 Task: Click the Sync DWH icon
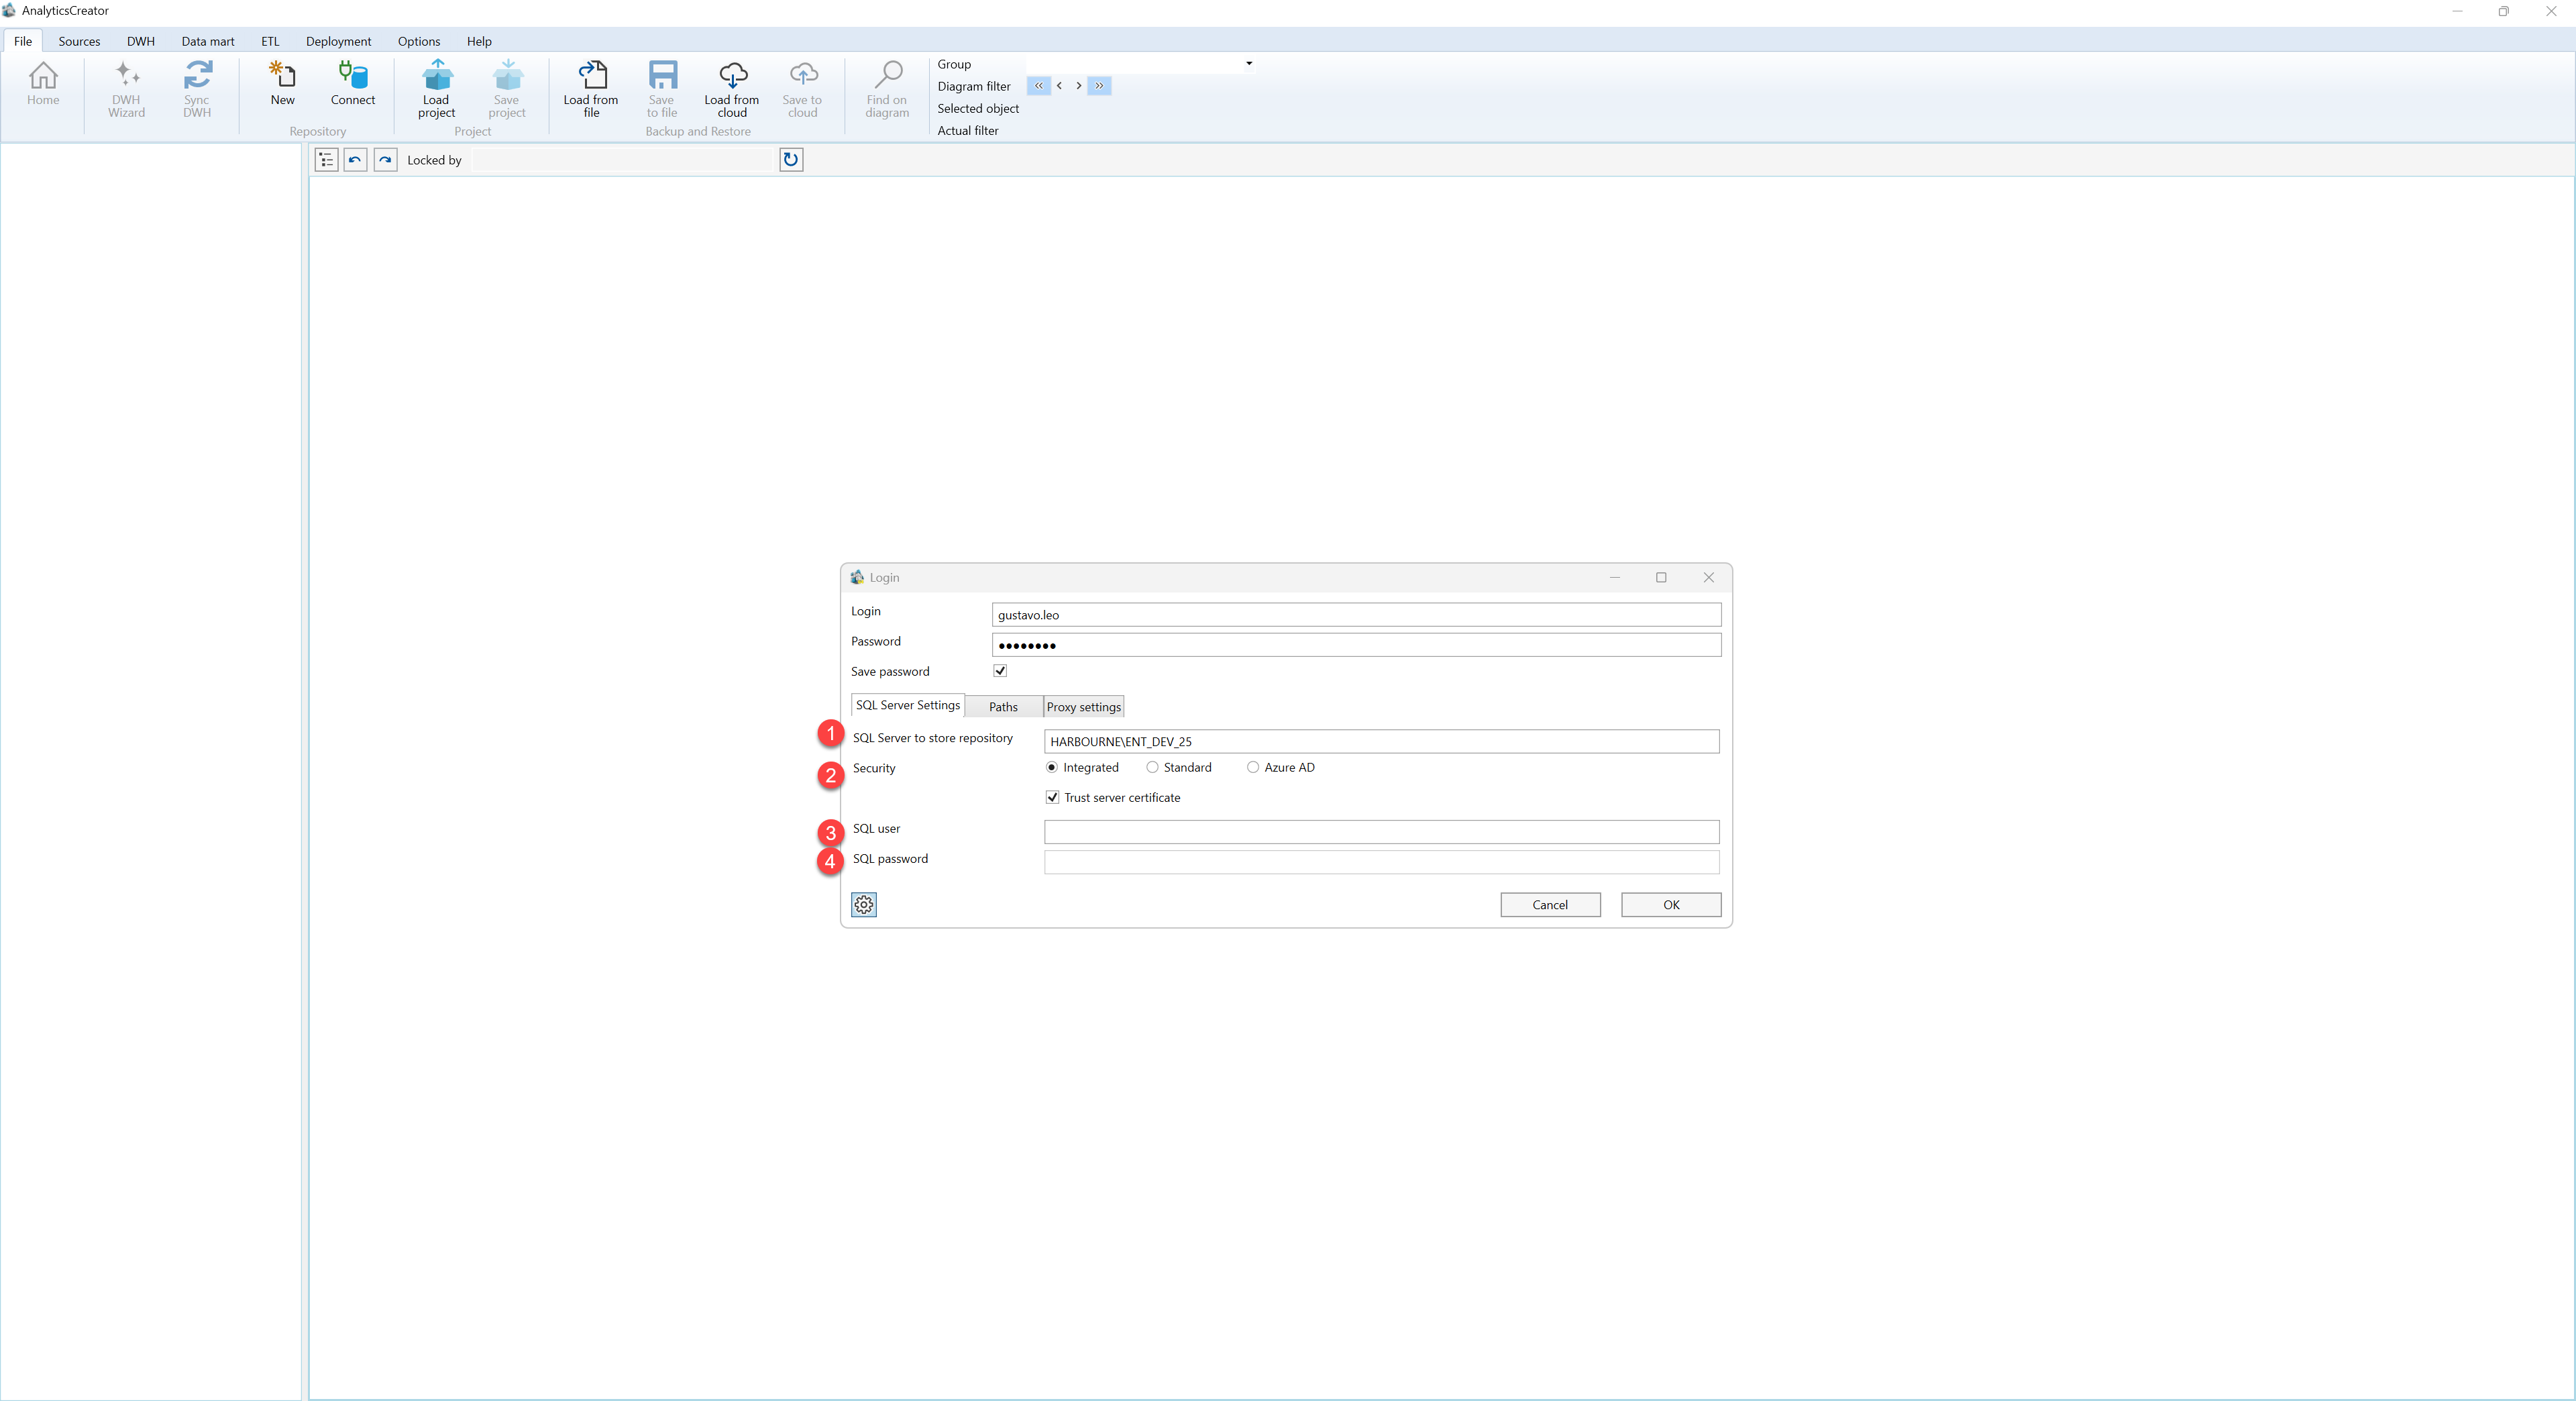click(x=197, y=89)
